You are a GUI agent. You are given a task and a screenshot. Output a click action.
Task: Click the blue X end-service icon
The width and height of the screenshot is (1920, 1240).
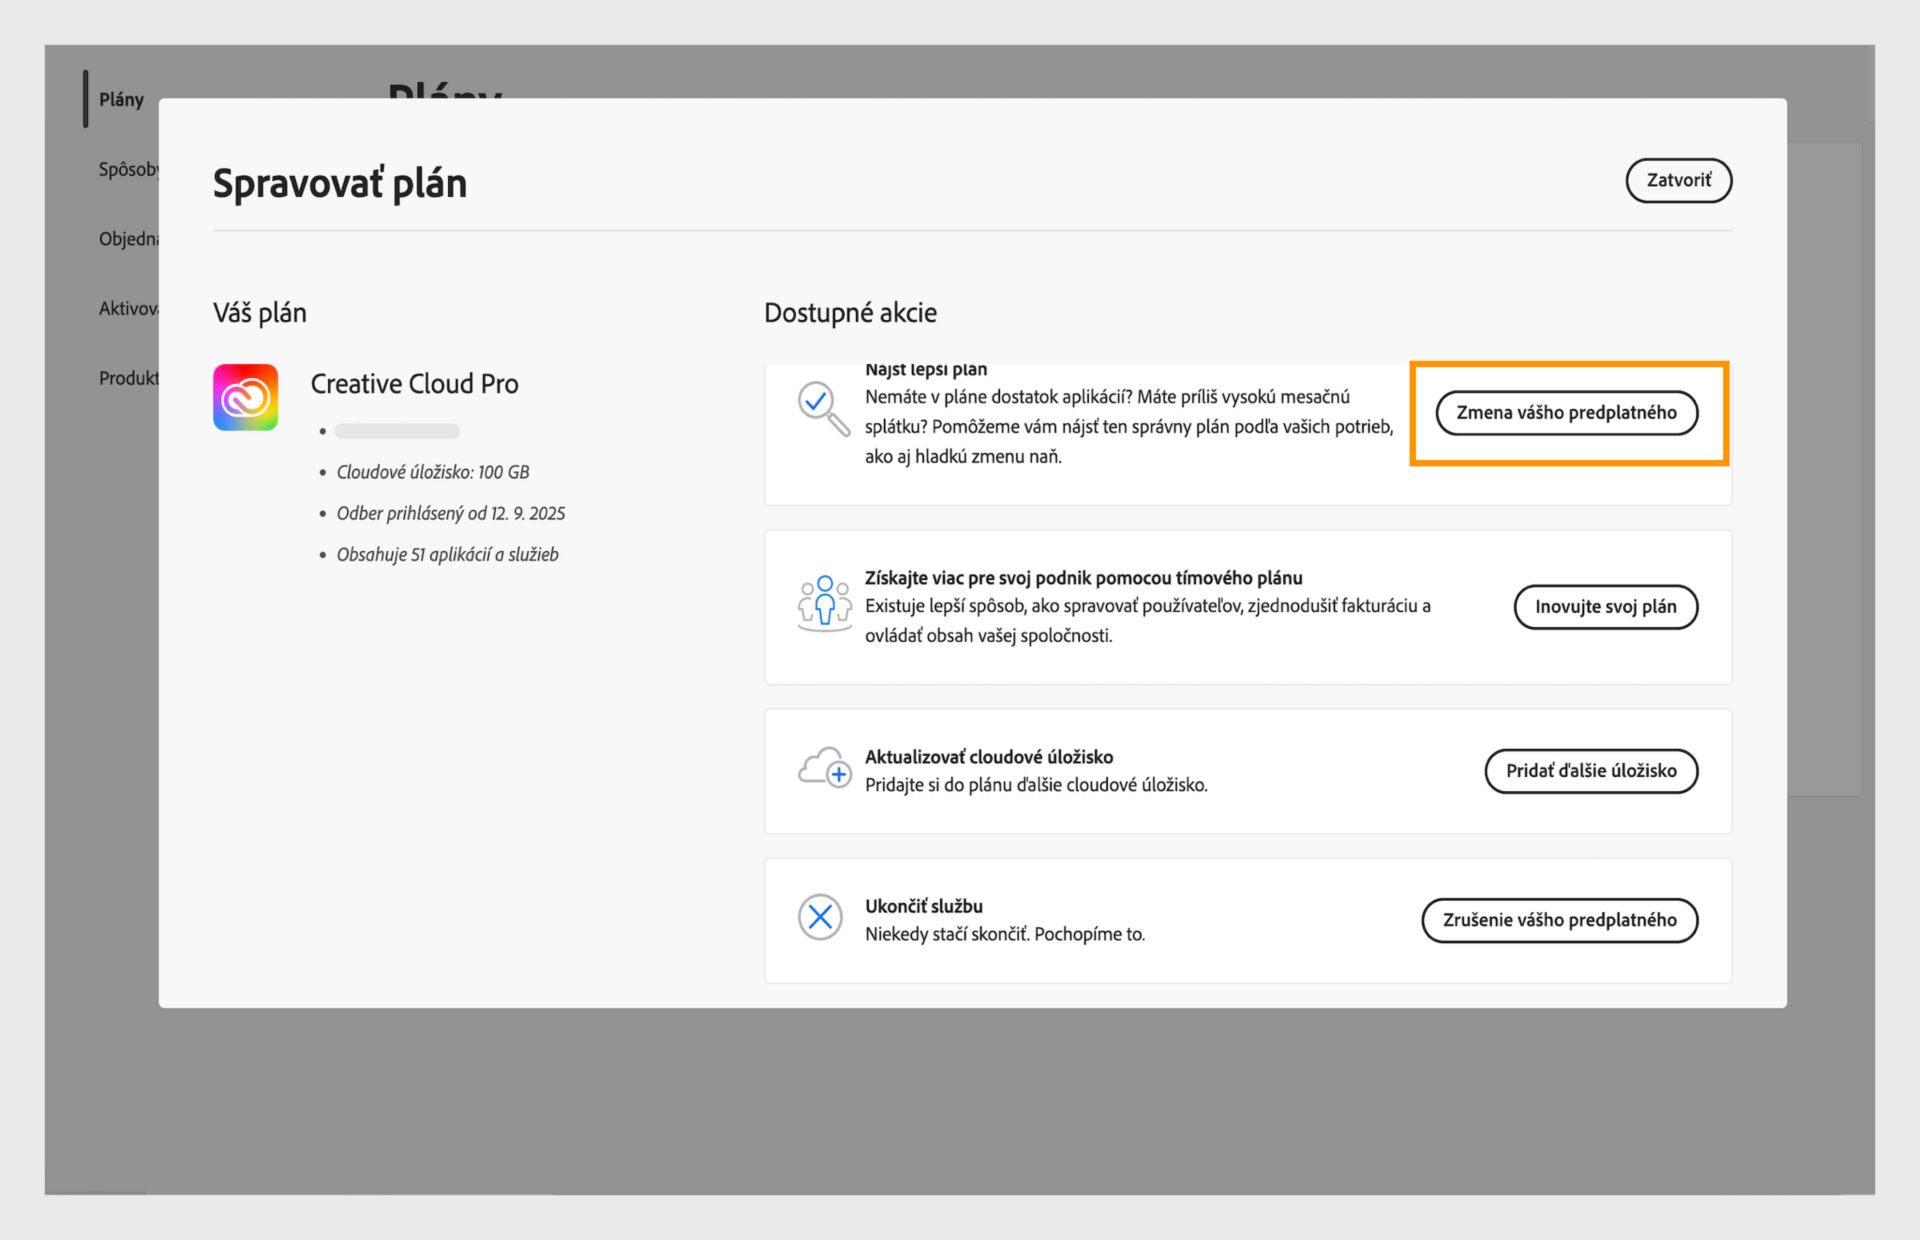(x=820, y=917)
